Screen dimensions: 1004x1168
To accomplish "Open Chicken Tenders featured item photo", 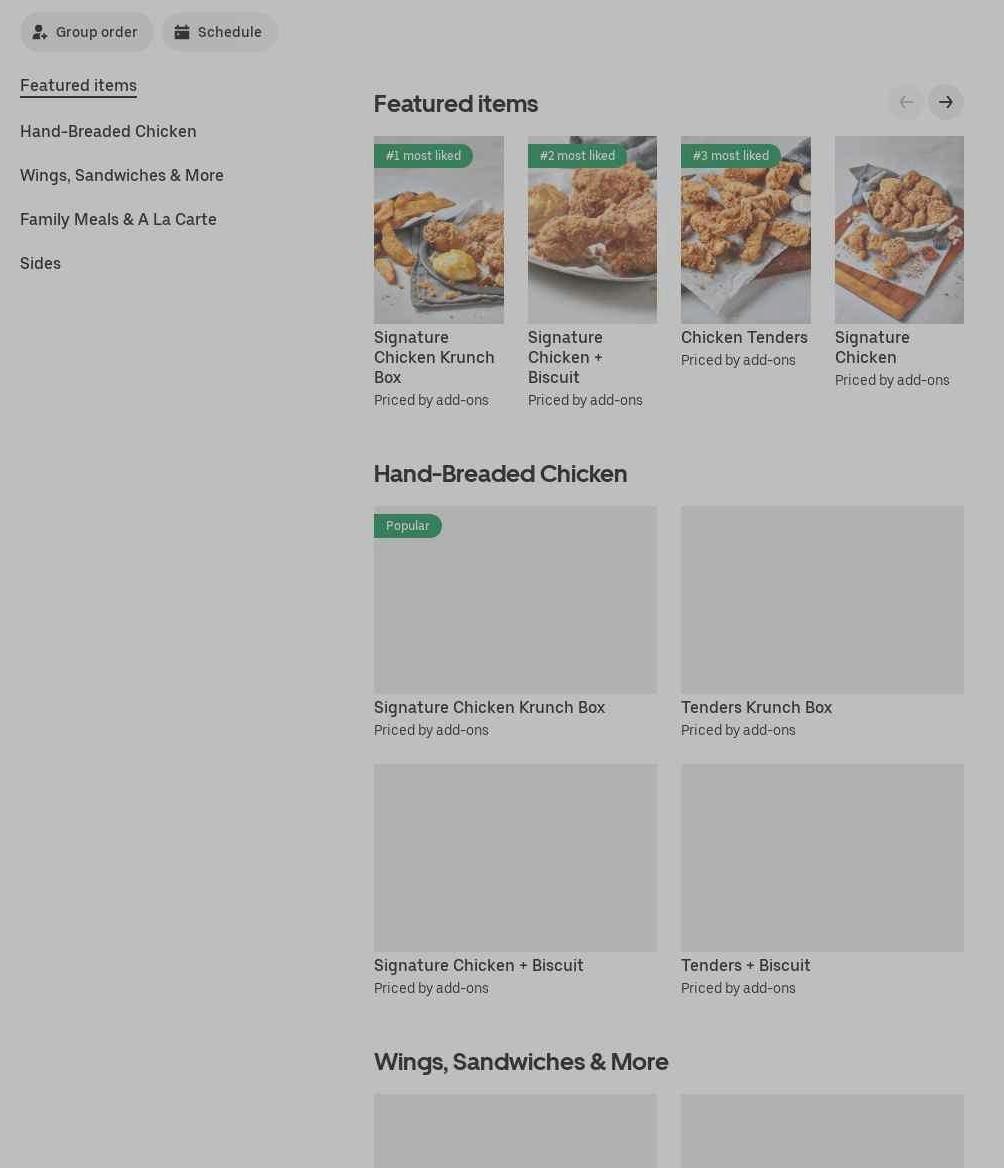I will pyautogui.click(x=746, y=229).
